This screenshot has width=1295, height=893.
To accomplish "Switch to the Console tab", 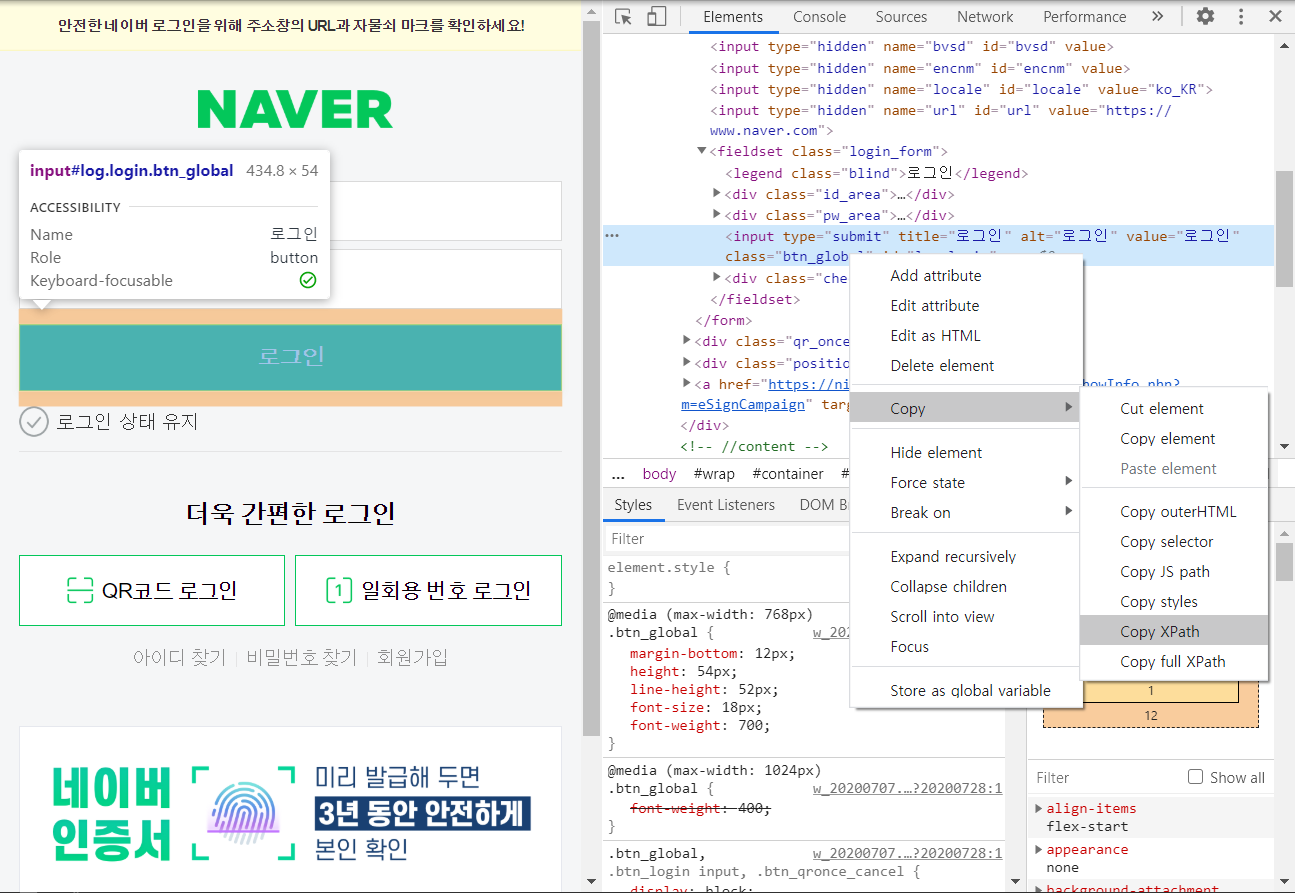I will tap(819, 17).
